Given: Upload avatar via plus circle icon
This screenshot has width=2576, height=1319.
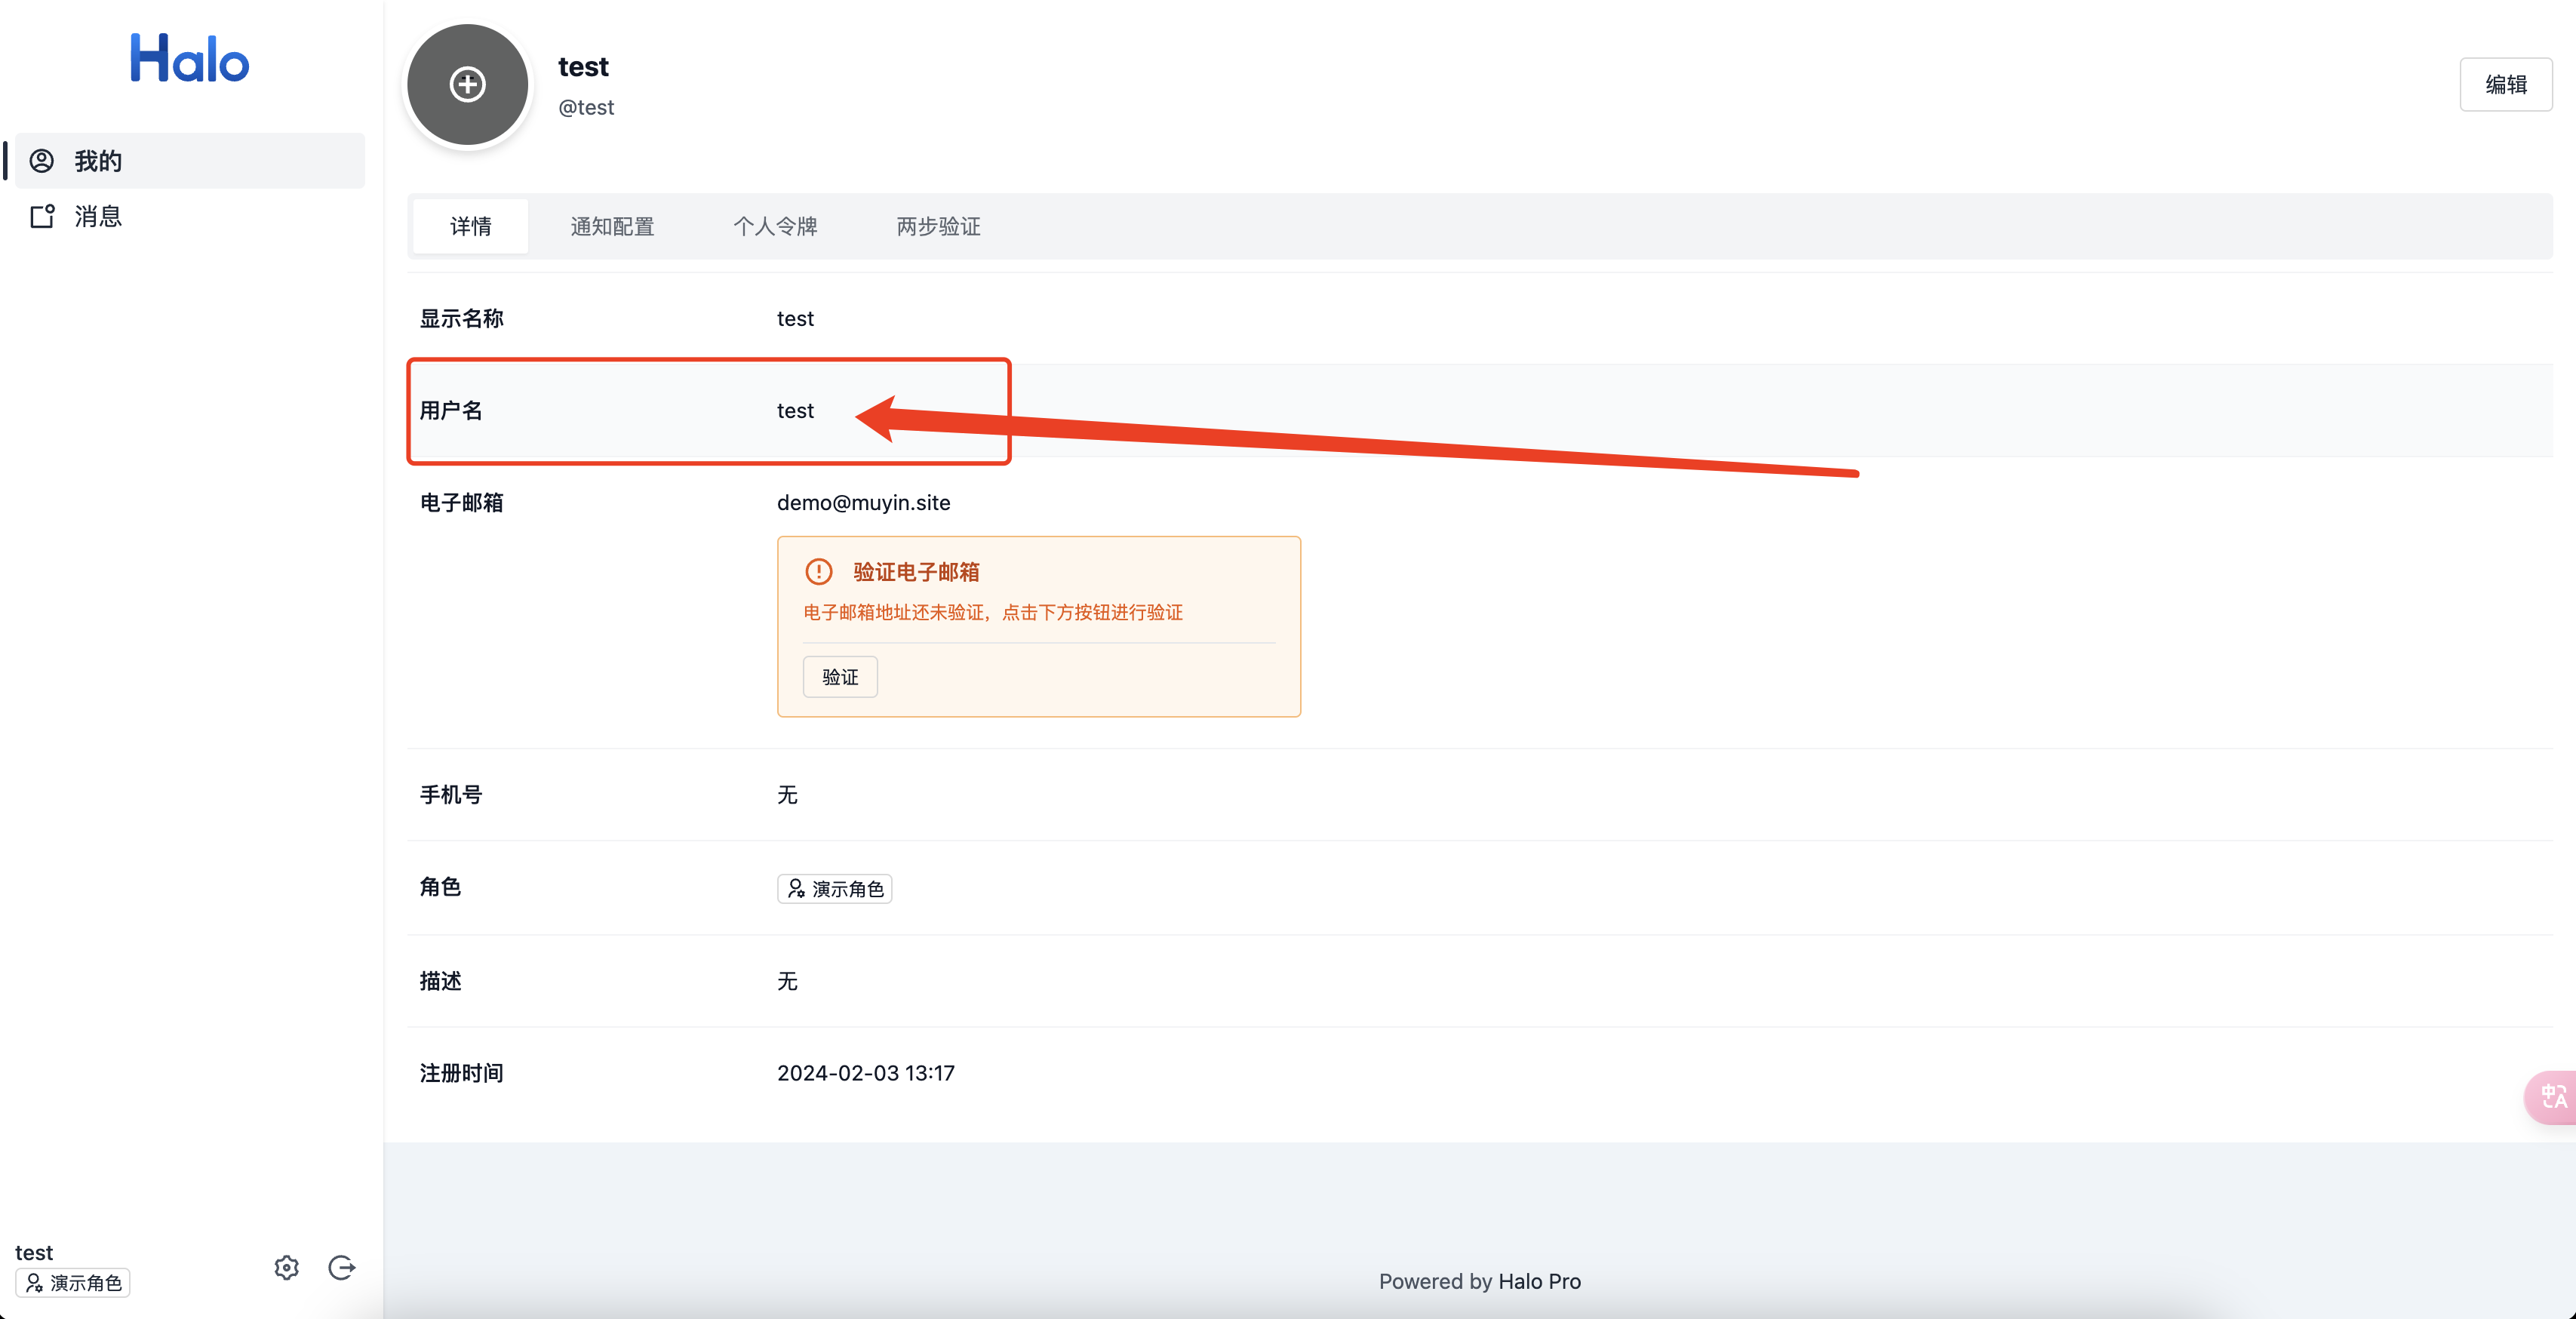Looking at the screenshot, I should (x=468, y=85).
